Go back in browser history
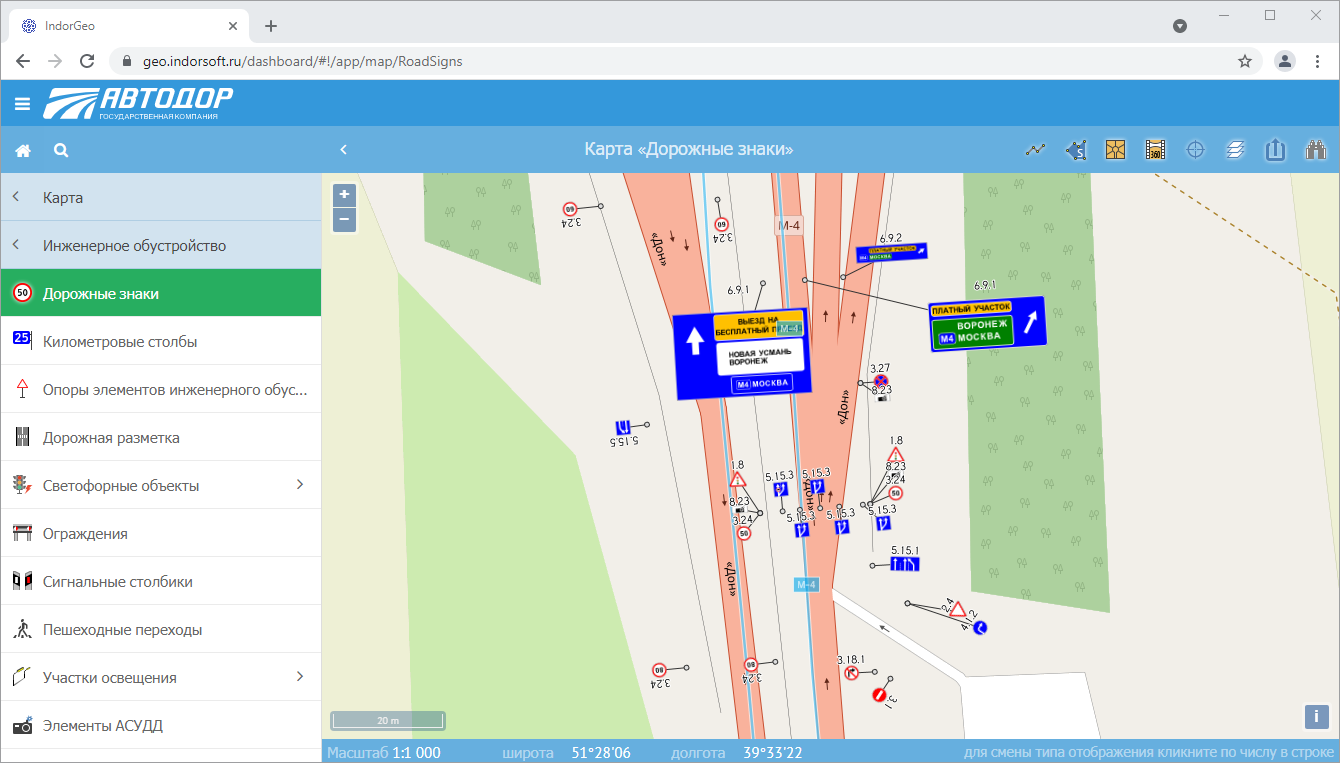Viewport: 1340px width, 763px height. coord(23,61)
